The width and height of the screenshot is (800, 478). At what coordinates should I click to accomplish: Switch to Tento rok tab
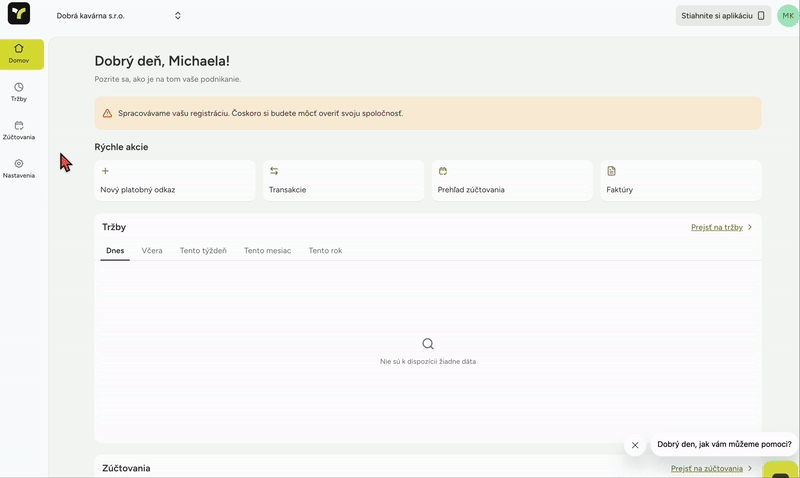point(325,251)
